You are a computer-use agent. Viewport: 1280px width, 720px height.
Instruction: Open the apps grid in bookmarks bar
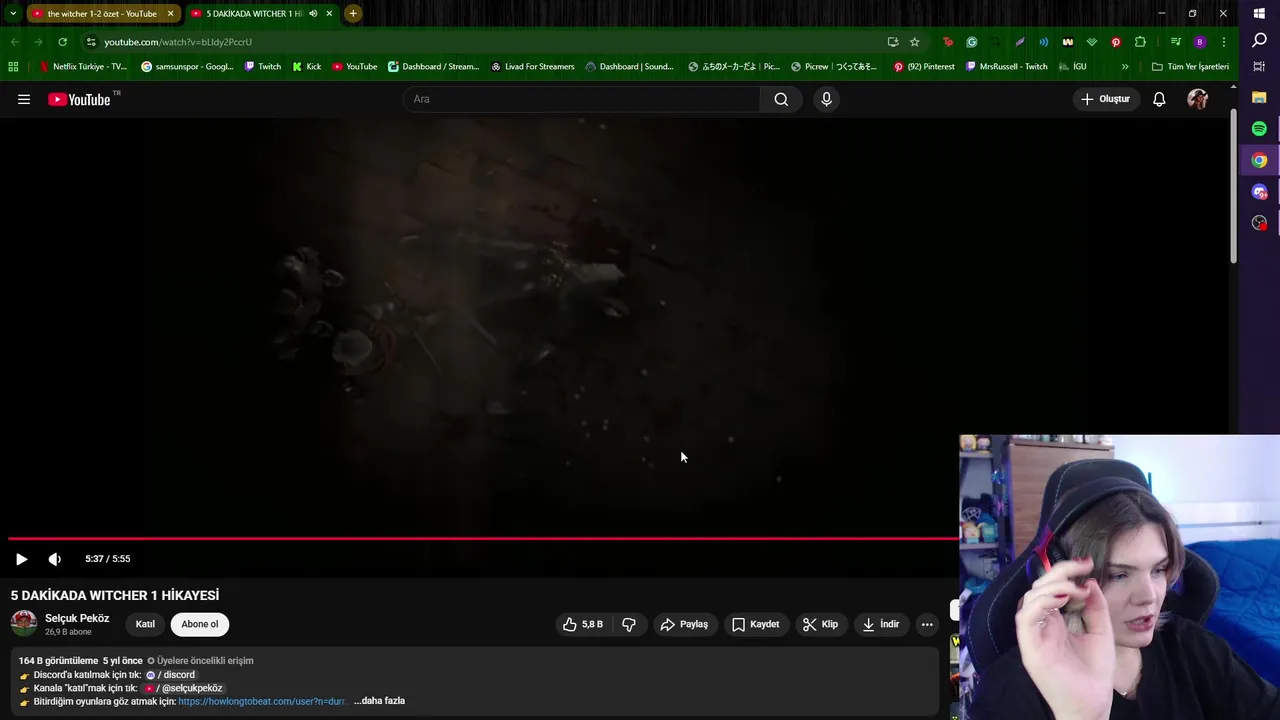click(x=13, y=67)
